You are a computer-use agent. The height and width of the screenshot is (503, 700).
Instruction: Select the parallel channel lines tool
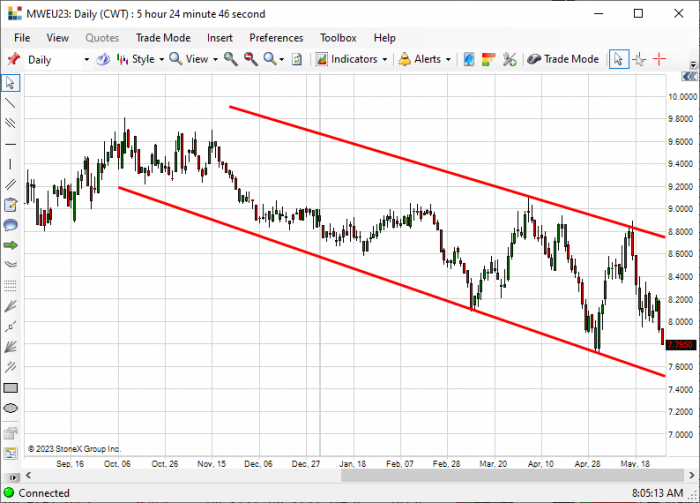pyautogui.click(x=10, y=184)
